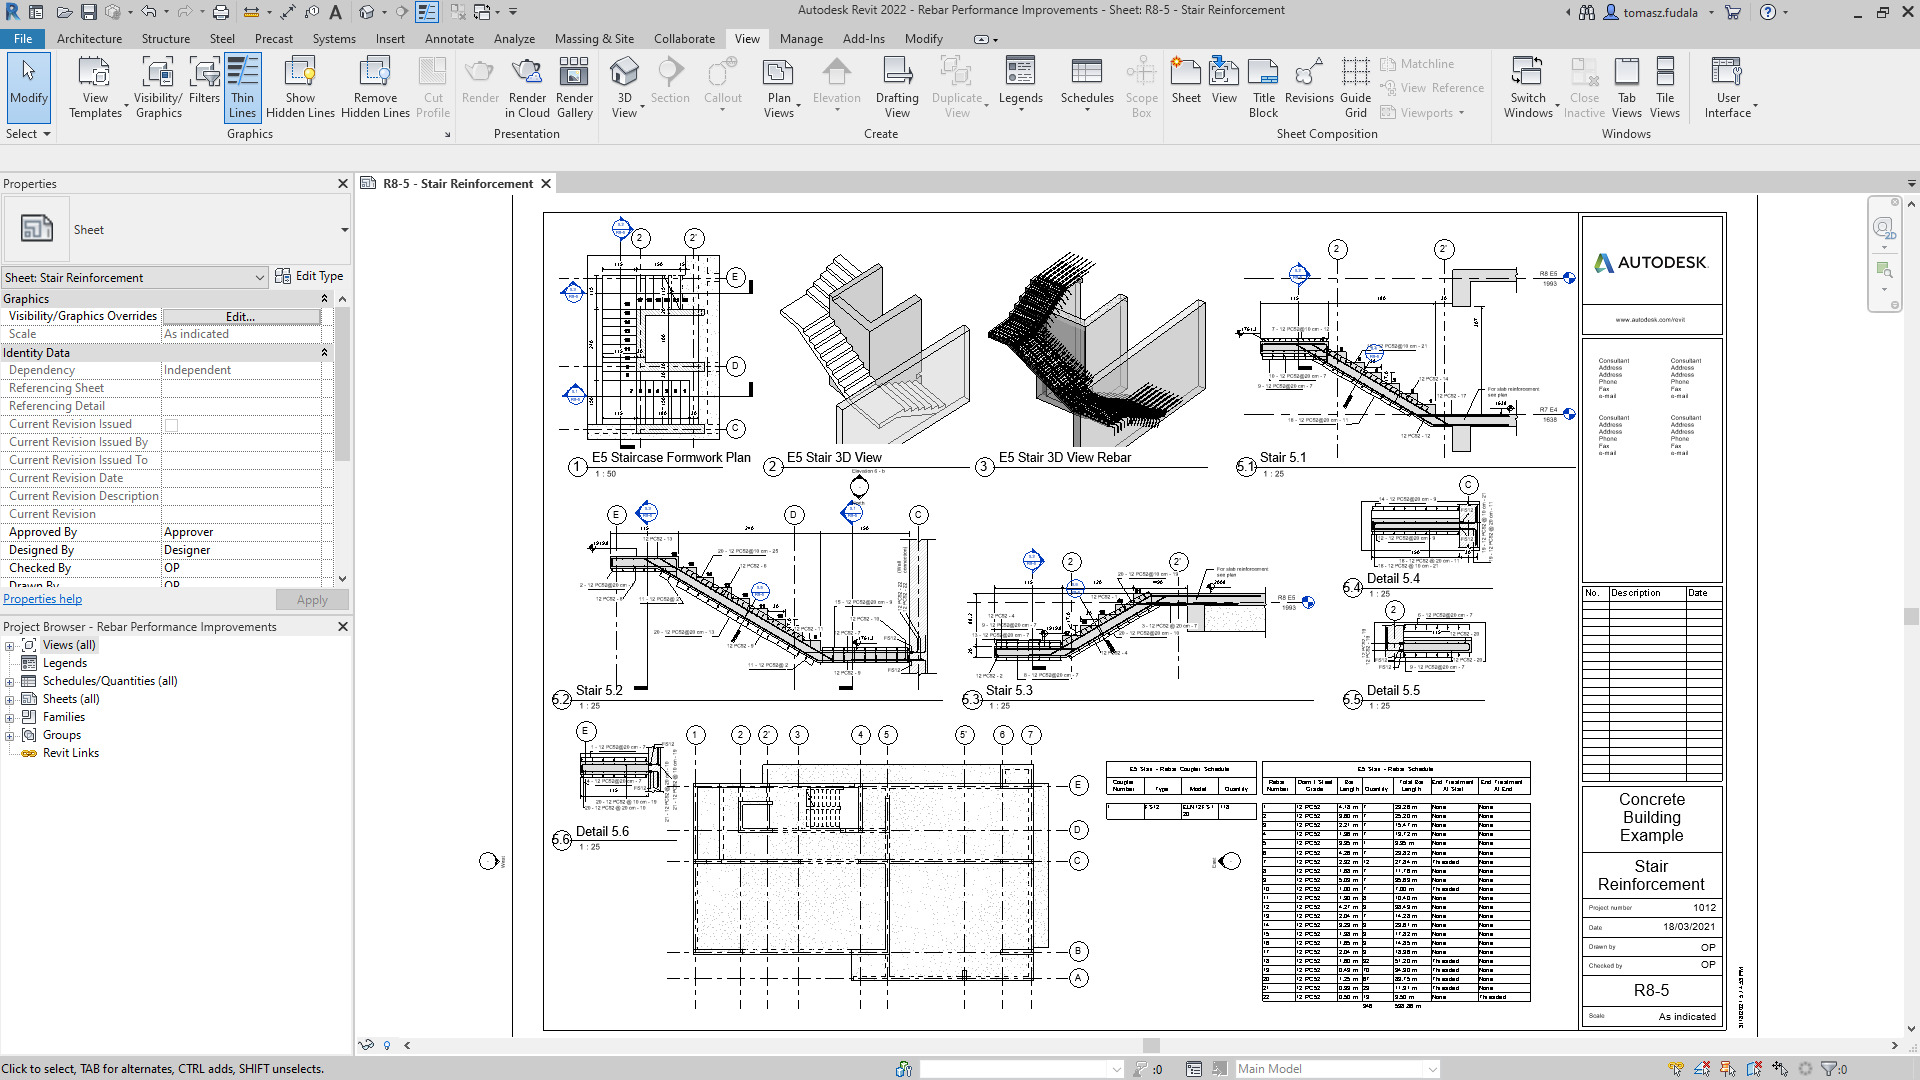Open View Templates tool
This screenshot has width=1920, height=1080.
(x=95, y=88)
